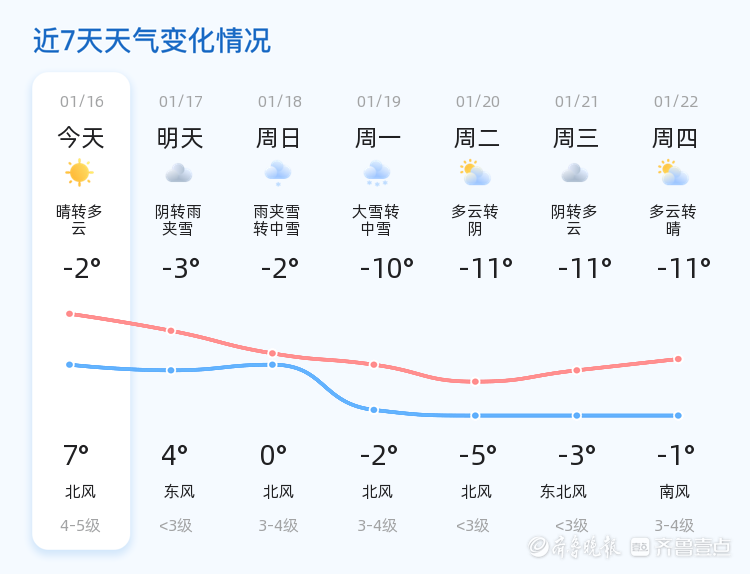The height and width of the screenshot is (574, 750).
Task: Select the 明天 day label
Action: (x=180, y=138)
